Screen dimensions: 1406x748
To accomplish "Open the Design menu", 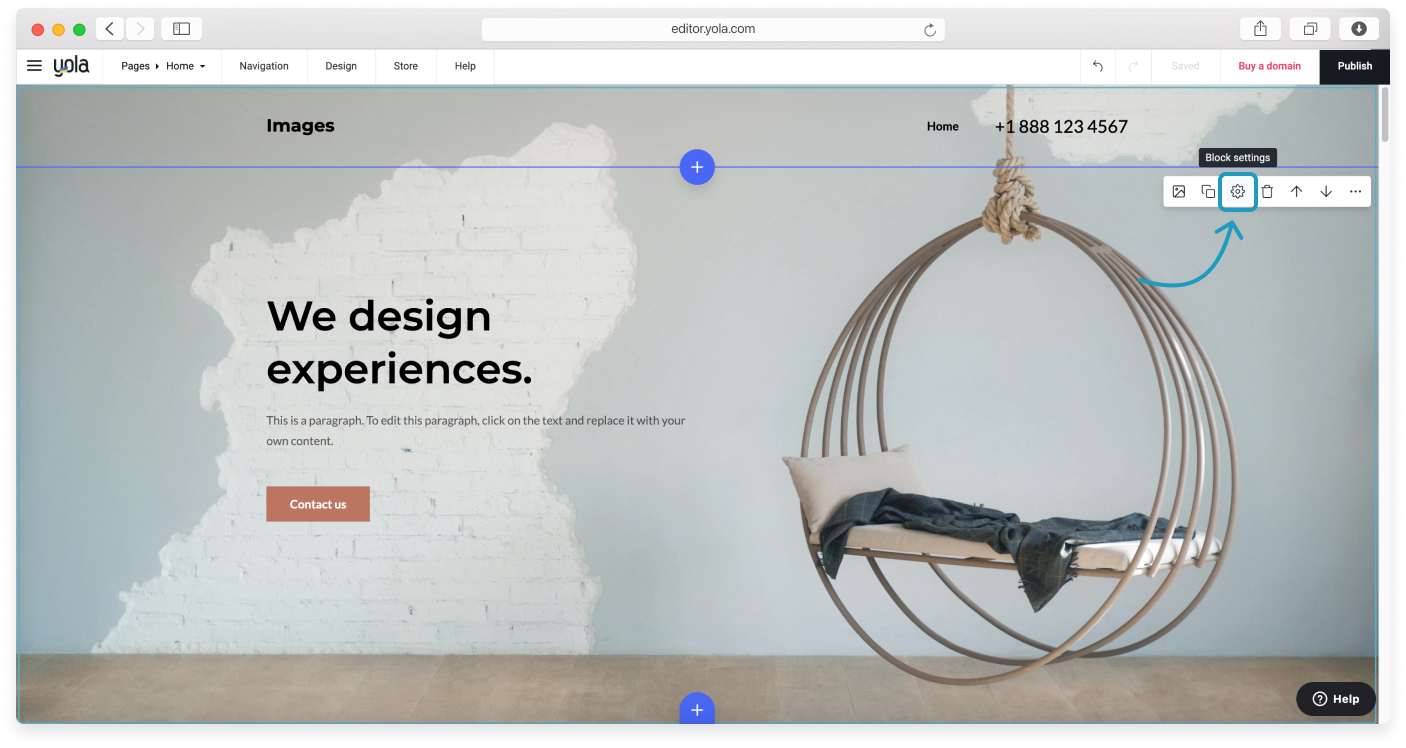I will click(341, 66).
